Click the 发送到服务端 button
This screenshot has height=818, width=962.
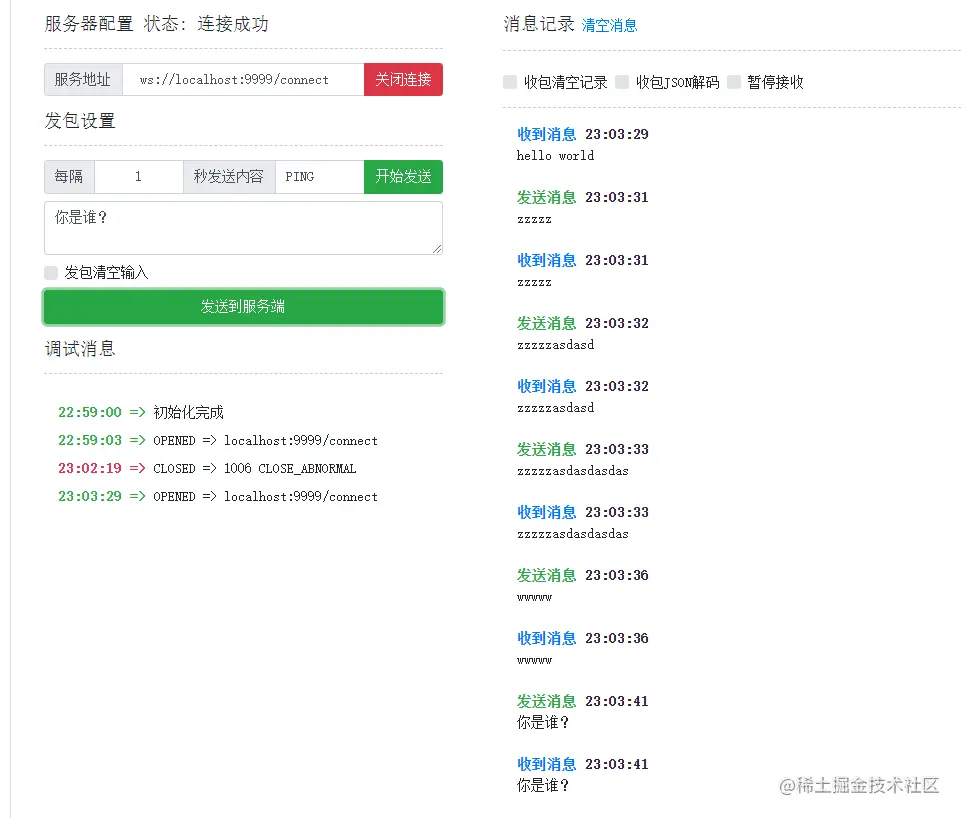click(244, 307)
